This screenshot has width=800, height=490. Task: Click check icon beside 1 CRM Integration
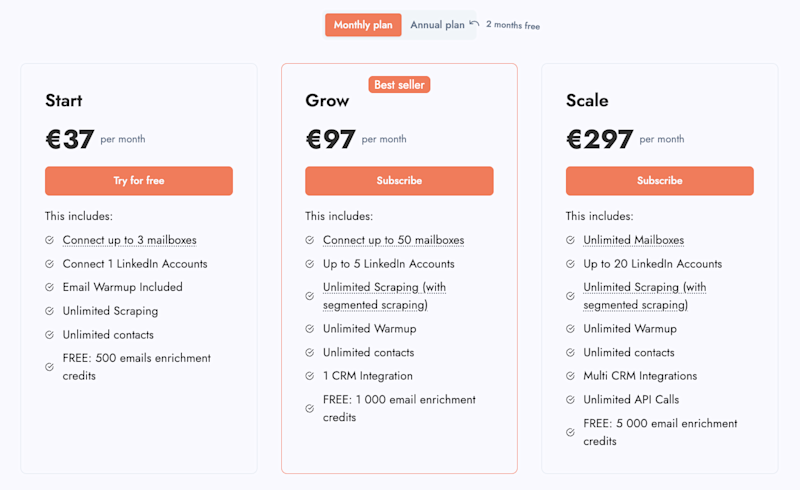(x=310, y=376)
